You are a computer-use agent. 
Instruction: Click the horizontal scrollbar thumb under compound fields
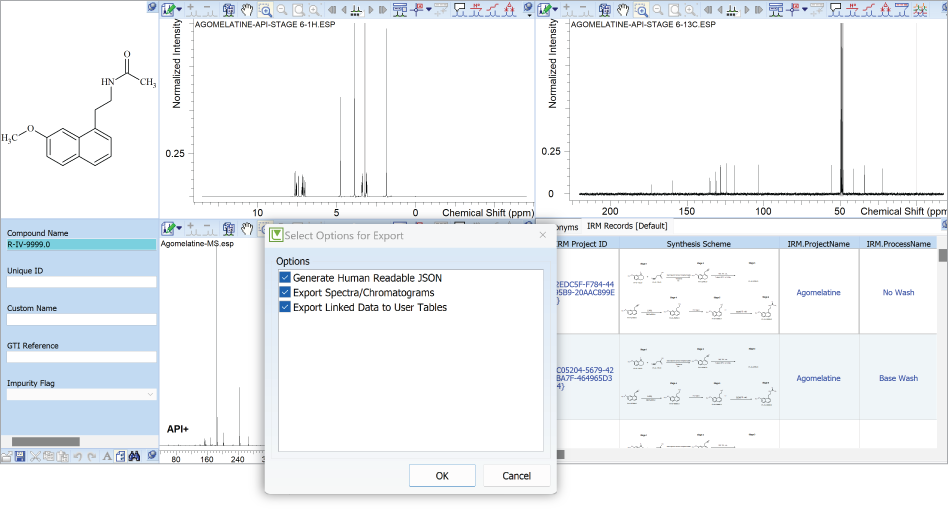tap(45, 442)
